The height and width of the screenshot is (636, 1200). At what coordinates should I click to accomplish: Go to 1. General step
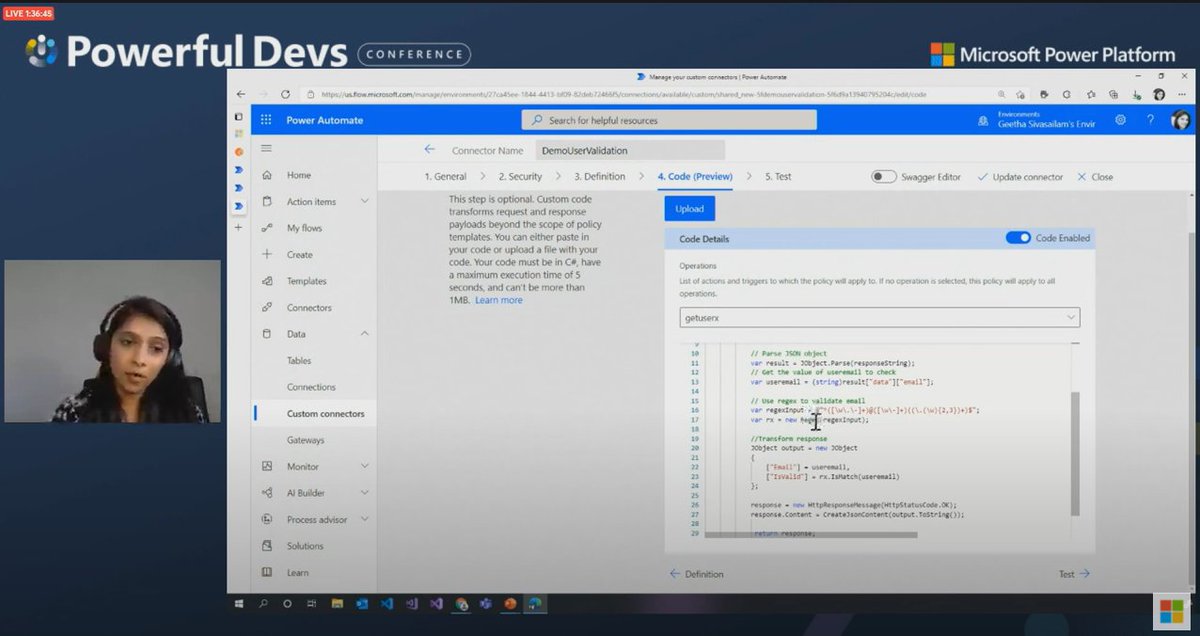[445, 177]
